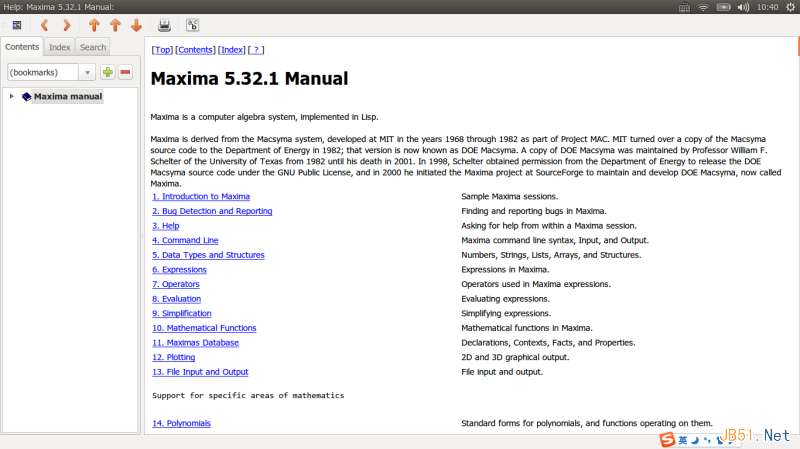This screenshot has width=800, height=449.
Task: Go back to previous help page
Action: tap(44, 25)
